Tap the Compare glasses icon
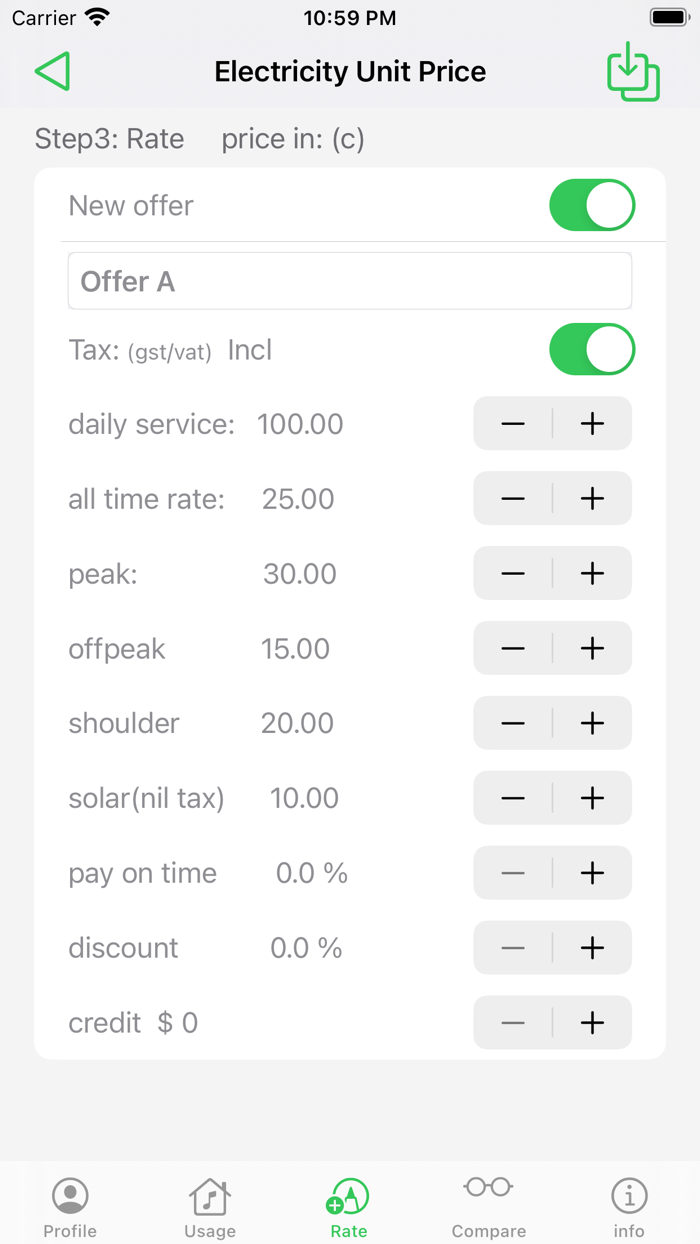 488,1187
